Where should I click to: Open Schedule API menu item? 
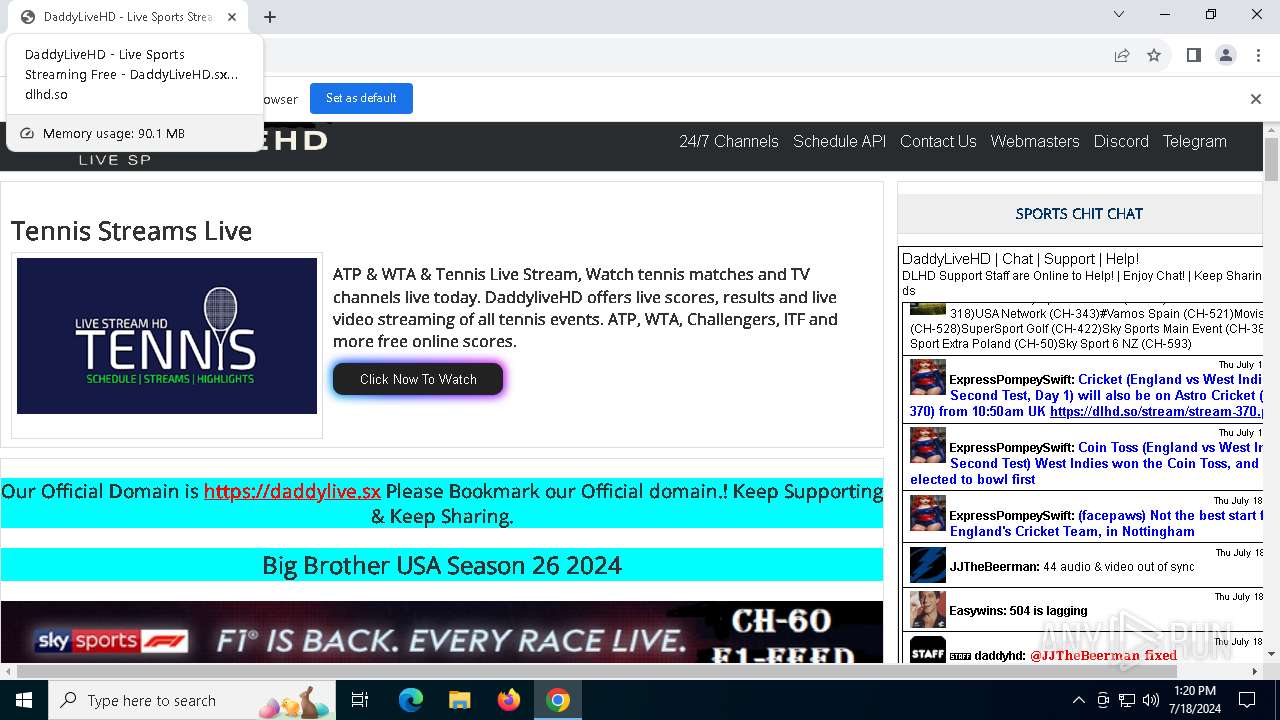(840, 142)
